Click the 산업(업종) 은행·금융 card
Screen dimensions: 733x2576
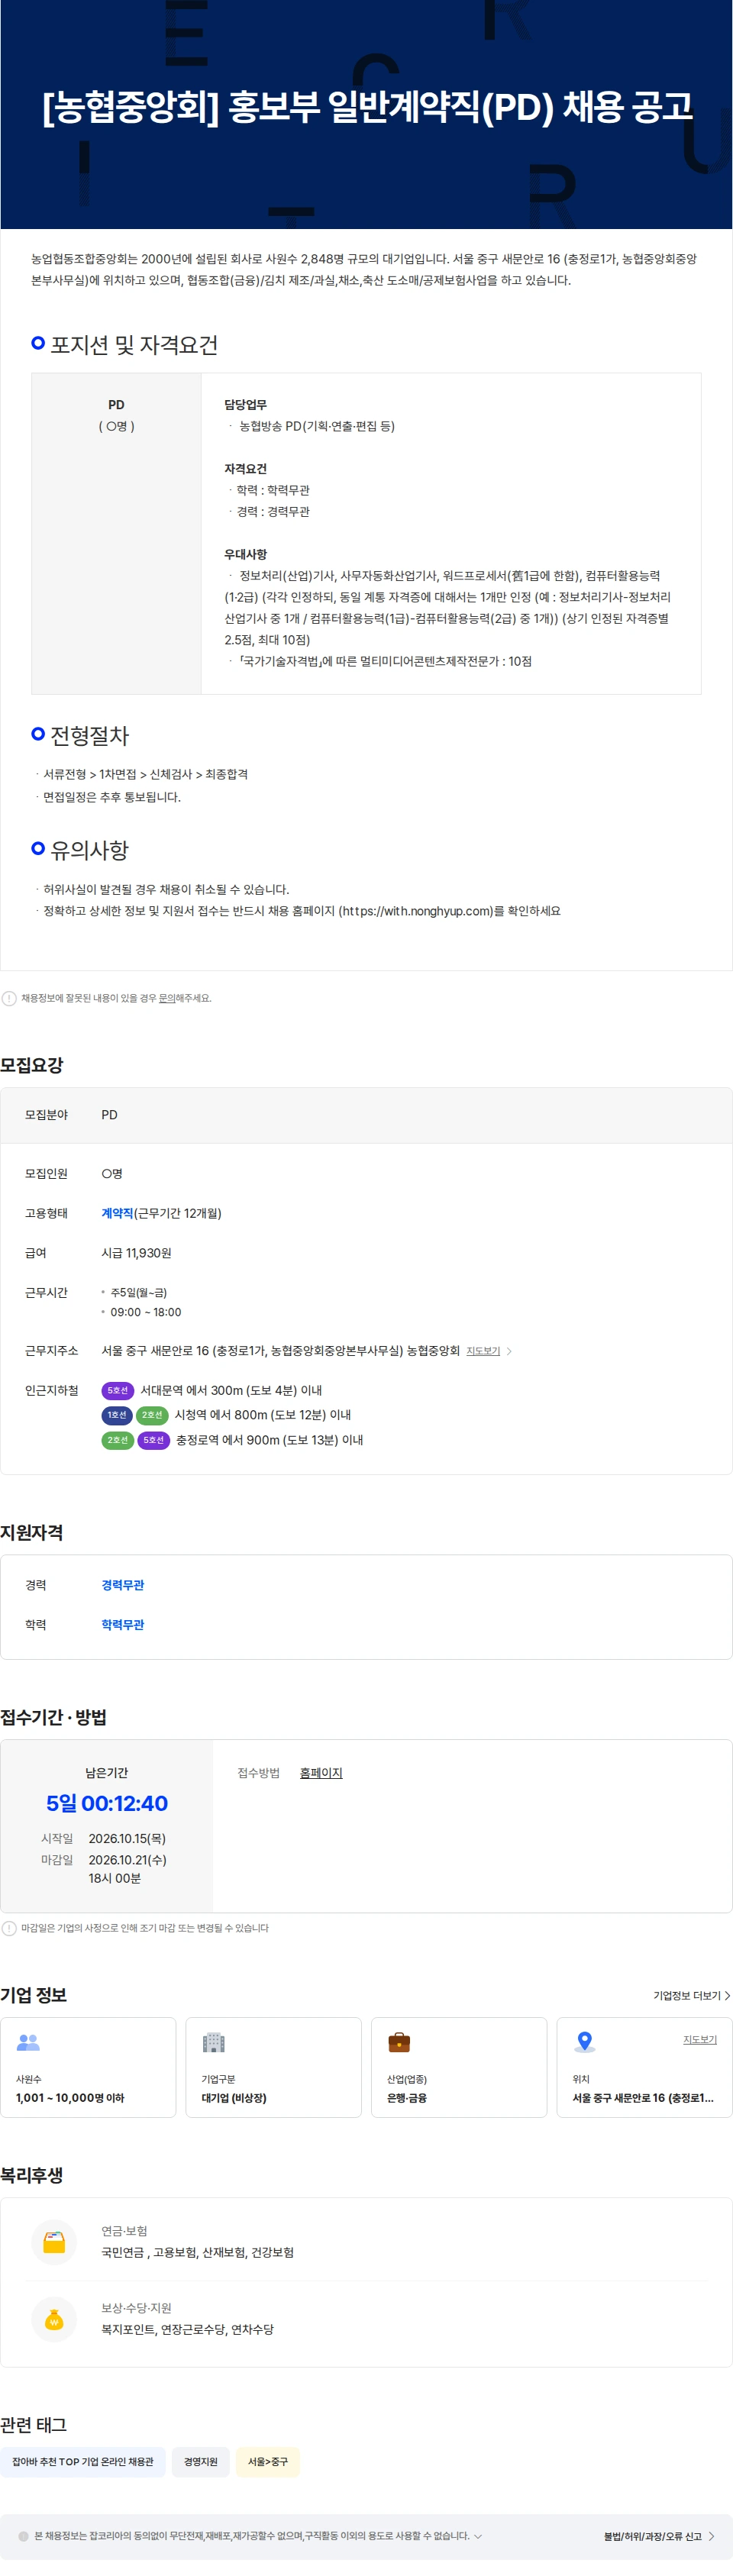(459, 2067)
